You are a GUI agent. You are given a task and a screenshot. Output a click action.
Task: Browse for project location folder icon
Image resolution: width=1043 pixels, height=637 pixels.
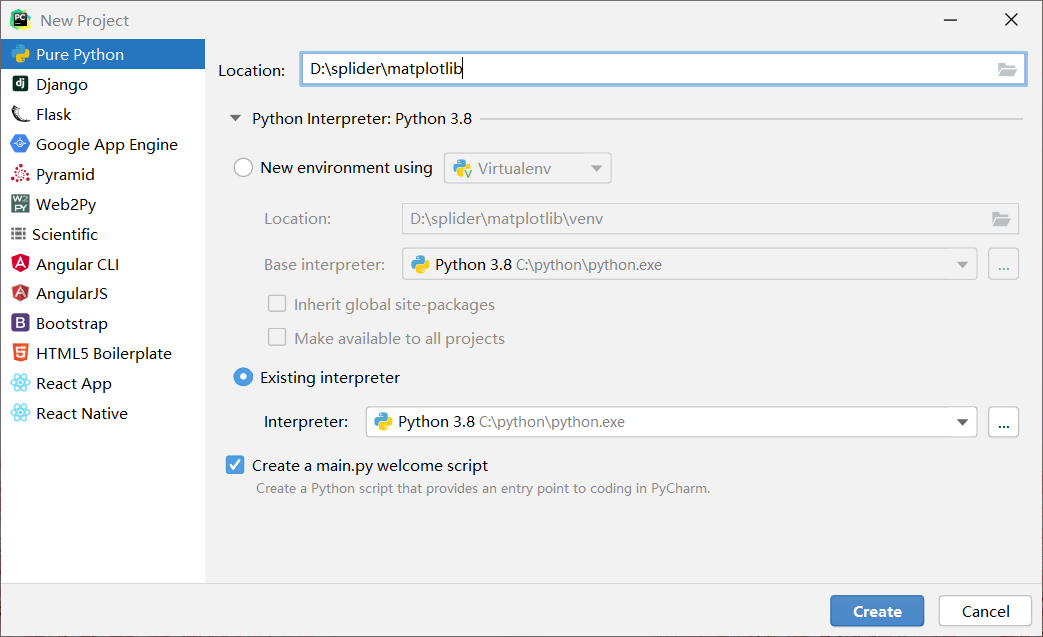click(1007, 69)
